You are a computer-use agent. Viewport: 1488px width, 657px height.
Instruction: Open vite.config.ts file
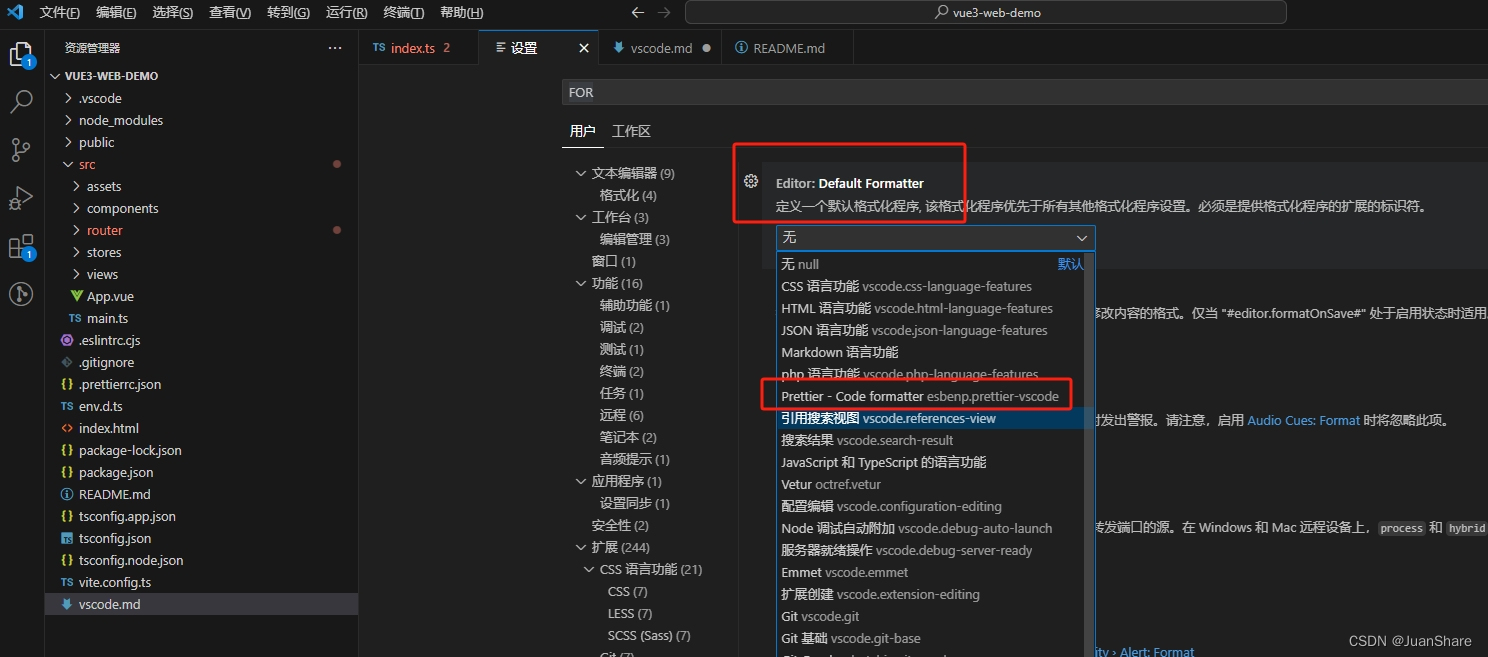(x=115, y=582)
